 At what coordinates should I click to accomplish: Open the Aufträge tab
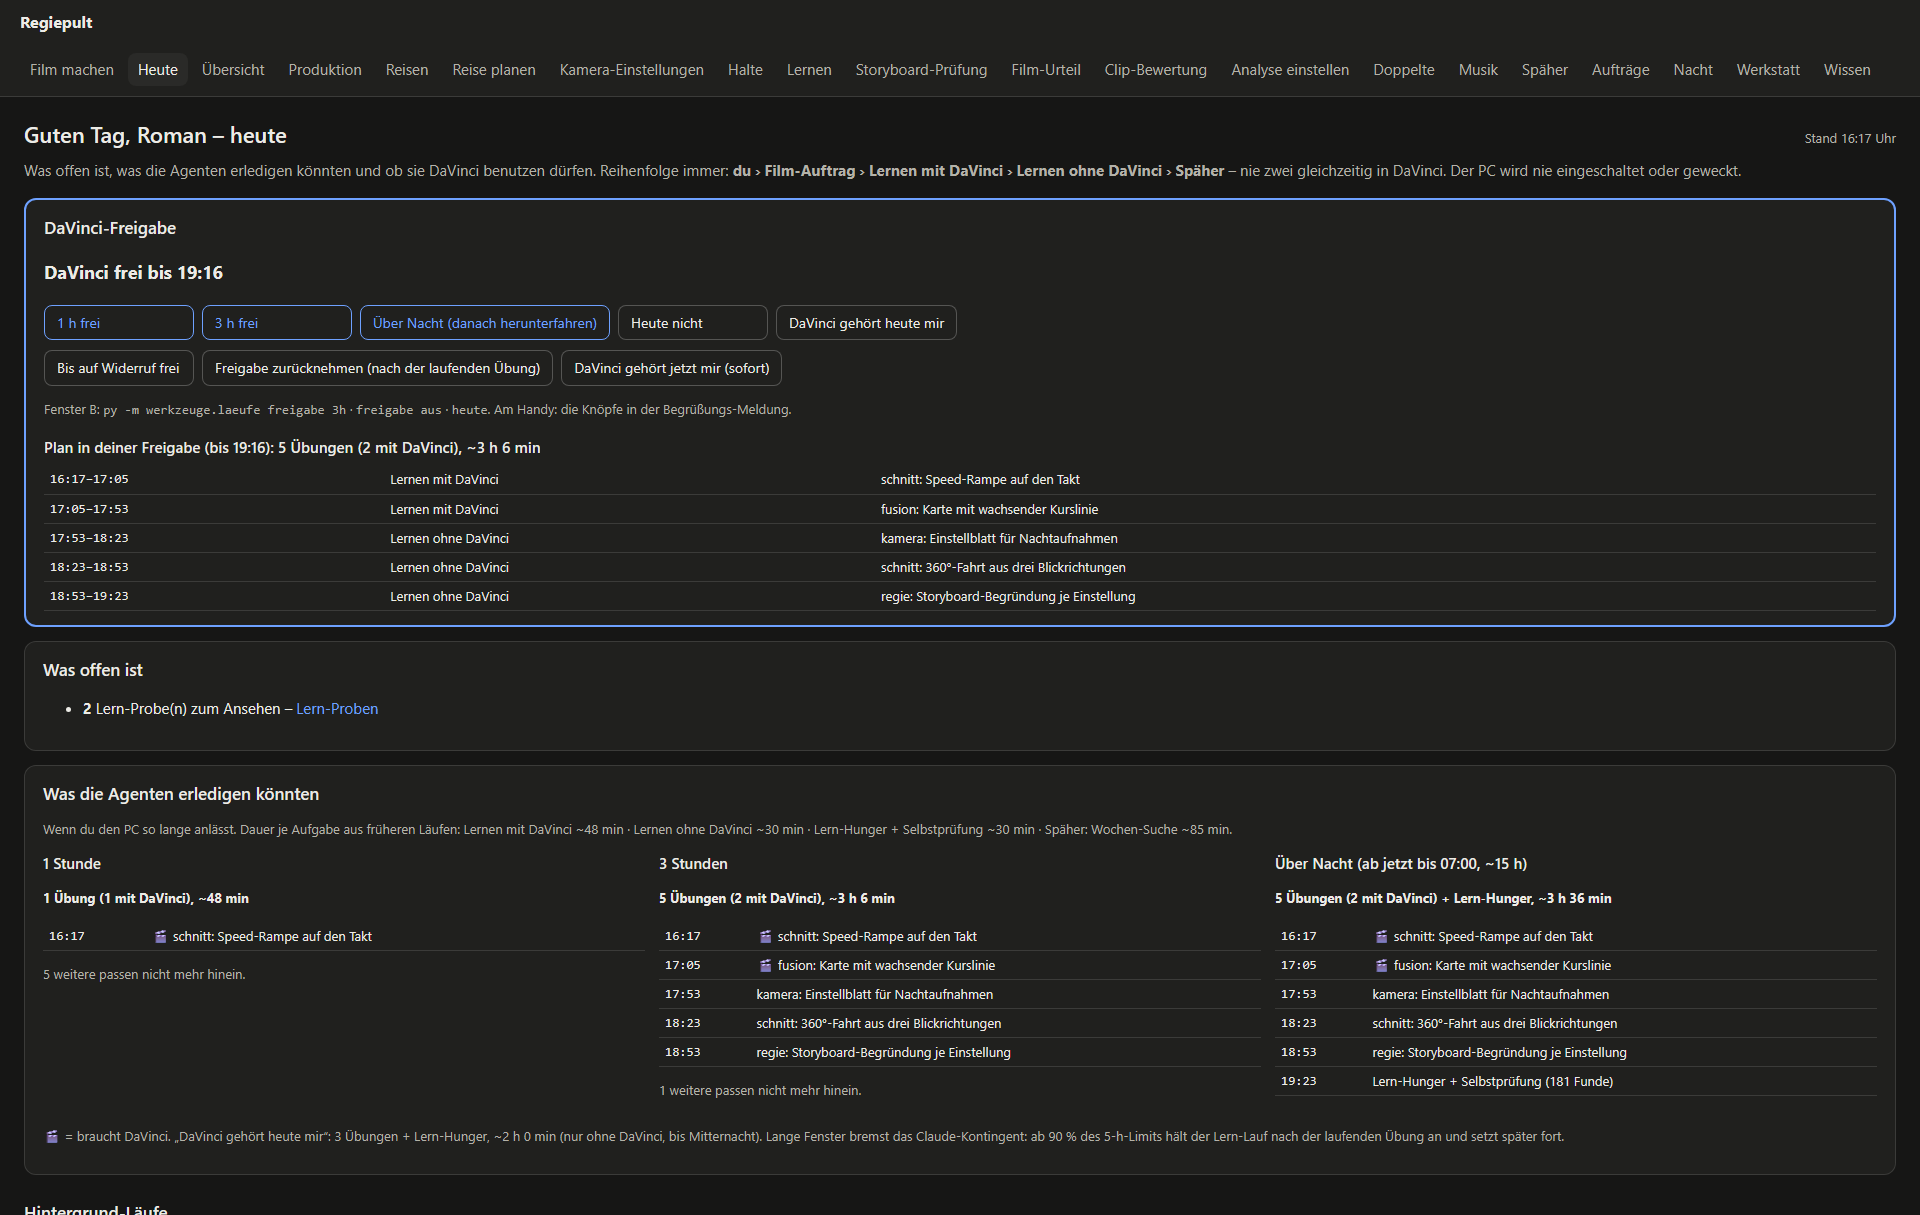[x=1621, y=70]
